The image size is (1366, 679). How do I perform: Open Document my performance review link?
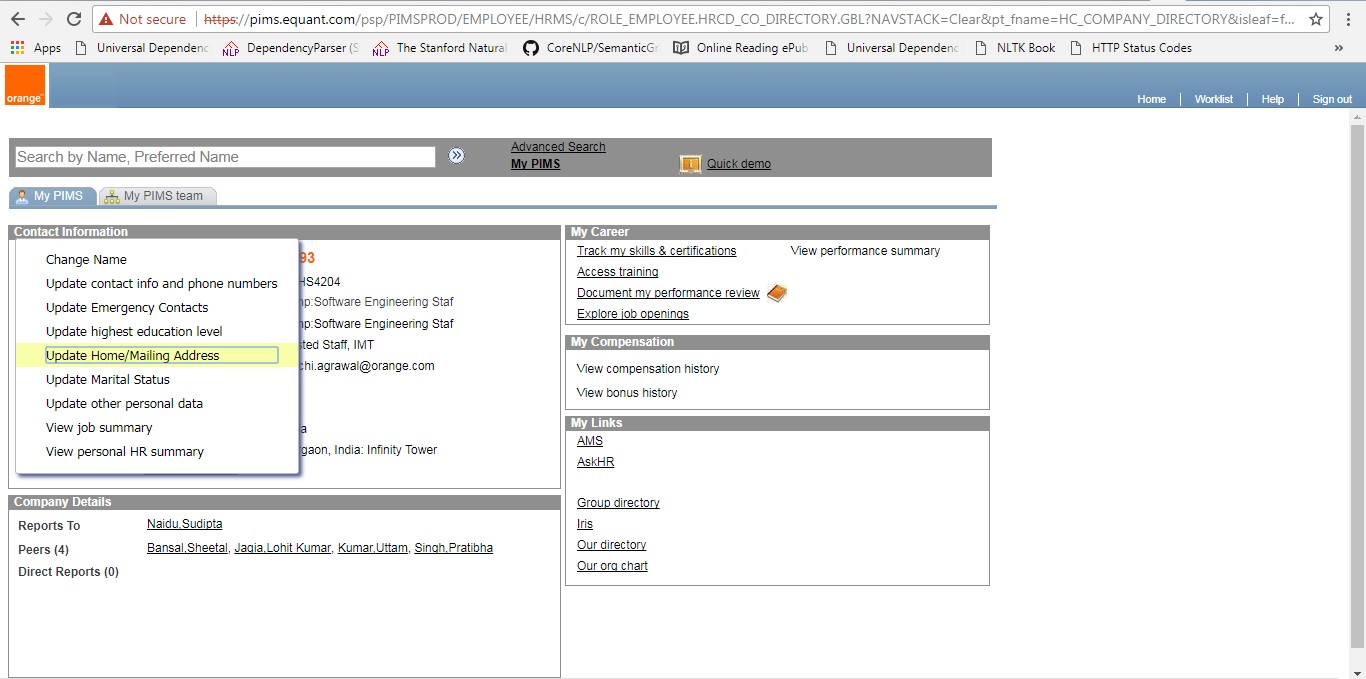(x=668, y=293)
